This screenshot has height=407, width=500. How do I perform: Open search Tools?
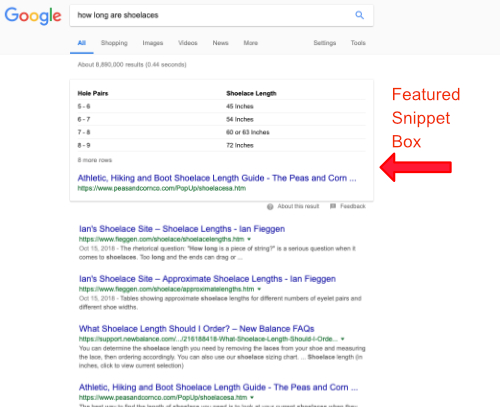358,43
